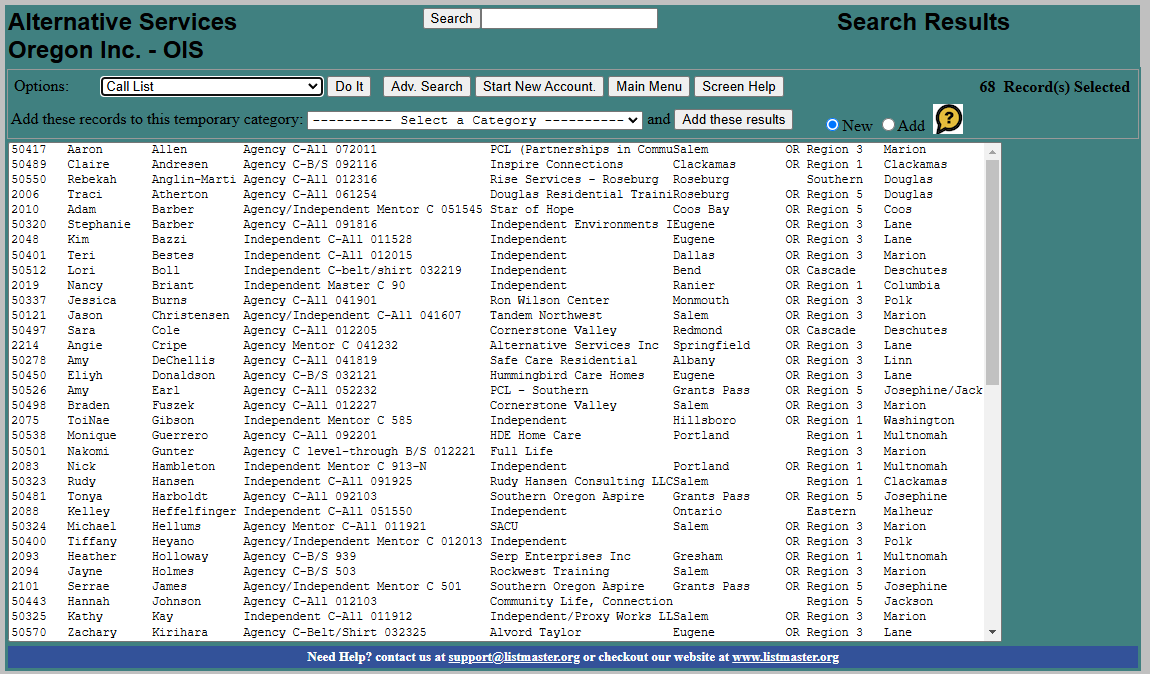Screen dimensions: 1150x674
Task: Select record 2010 Adam Barber
Action: click(x=497, y=210)
